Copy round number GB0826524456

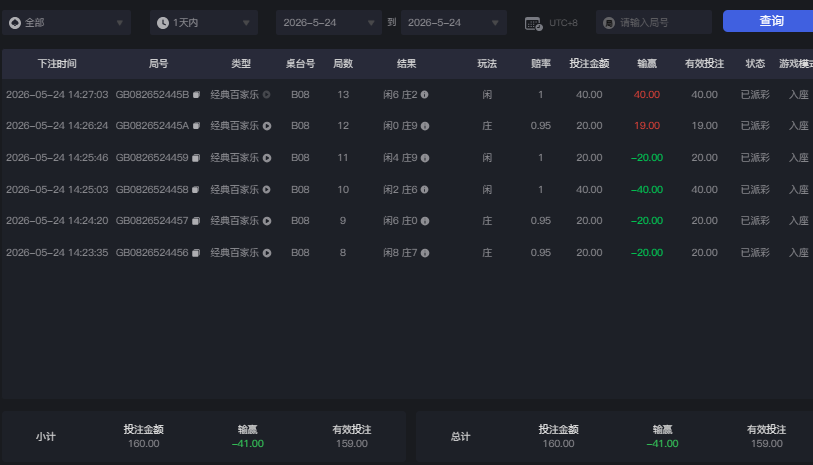[x=196, y=253]
